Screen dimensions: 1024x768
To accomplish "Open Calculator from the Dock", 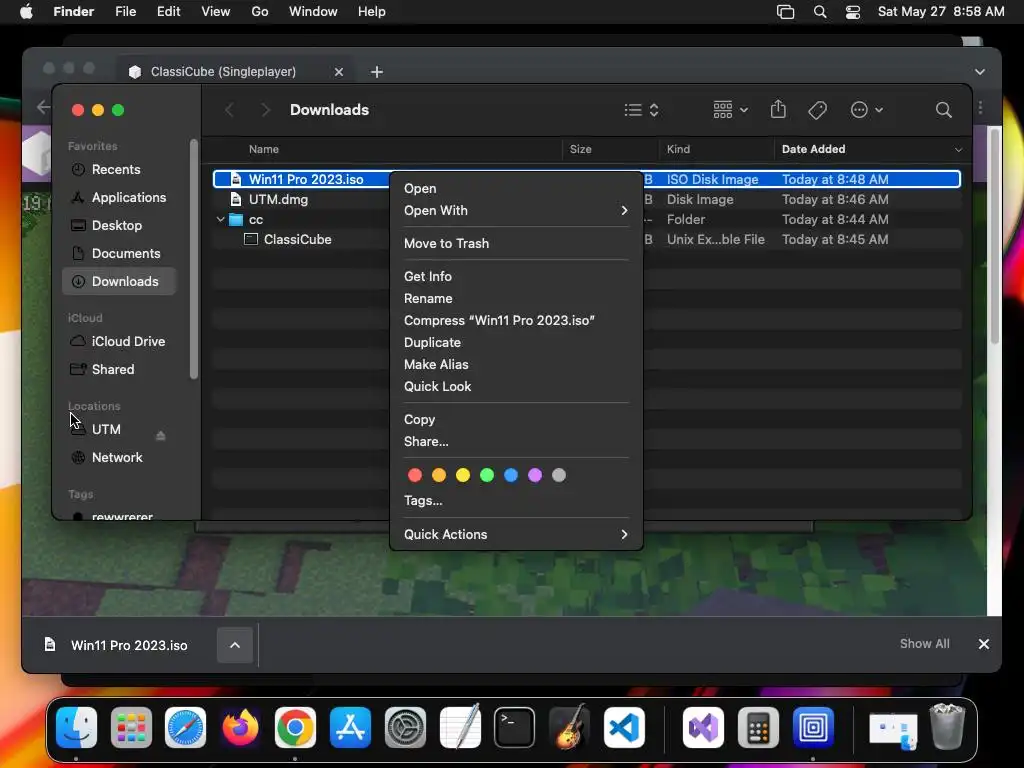I will pos(758,727).
